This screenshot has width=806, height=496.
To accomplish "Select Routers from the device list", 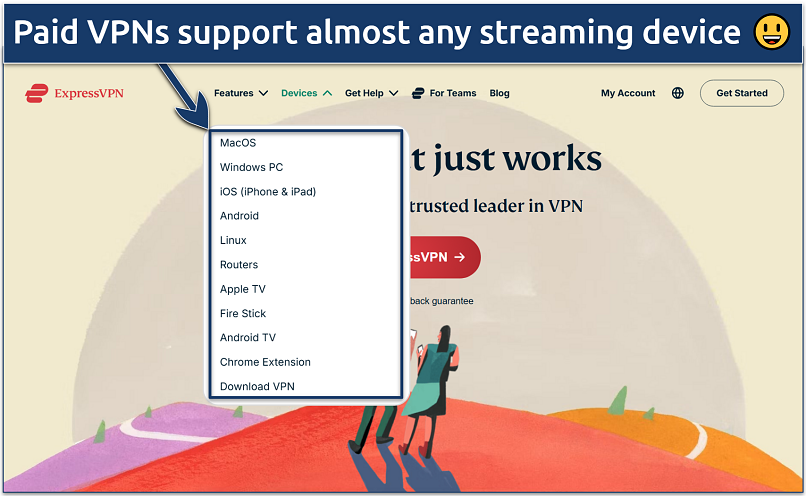I will tap(239, 265).
